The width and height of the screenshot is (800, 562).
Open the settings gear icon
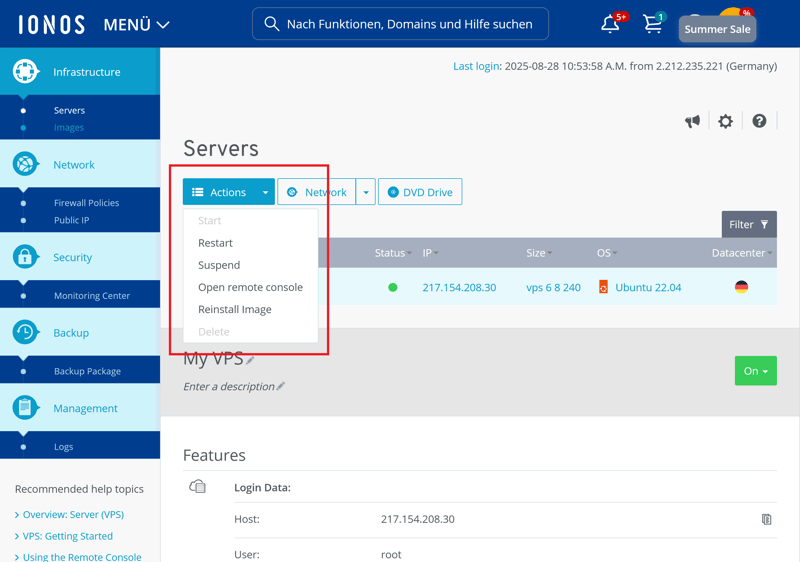click(726, 121)
